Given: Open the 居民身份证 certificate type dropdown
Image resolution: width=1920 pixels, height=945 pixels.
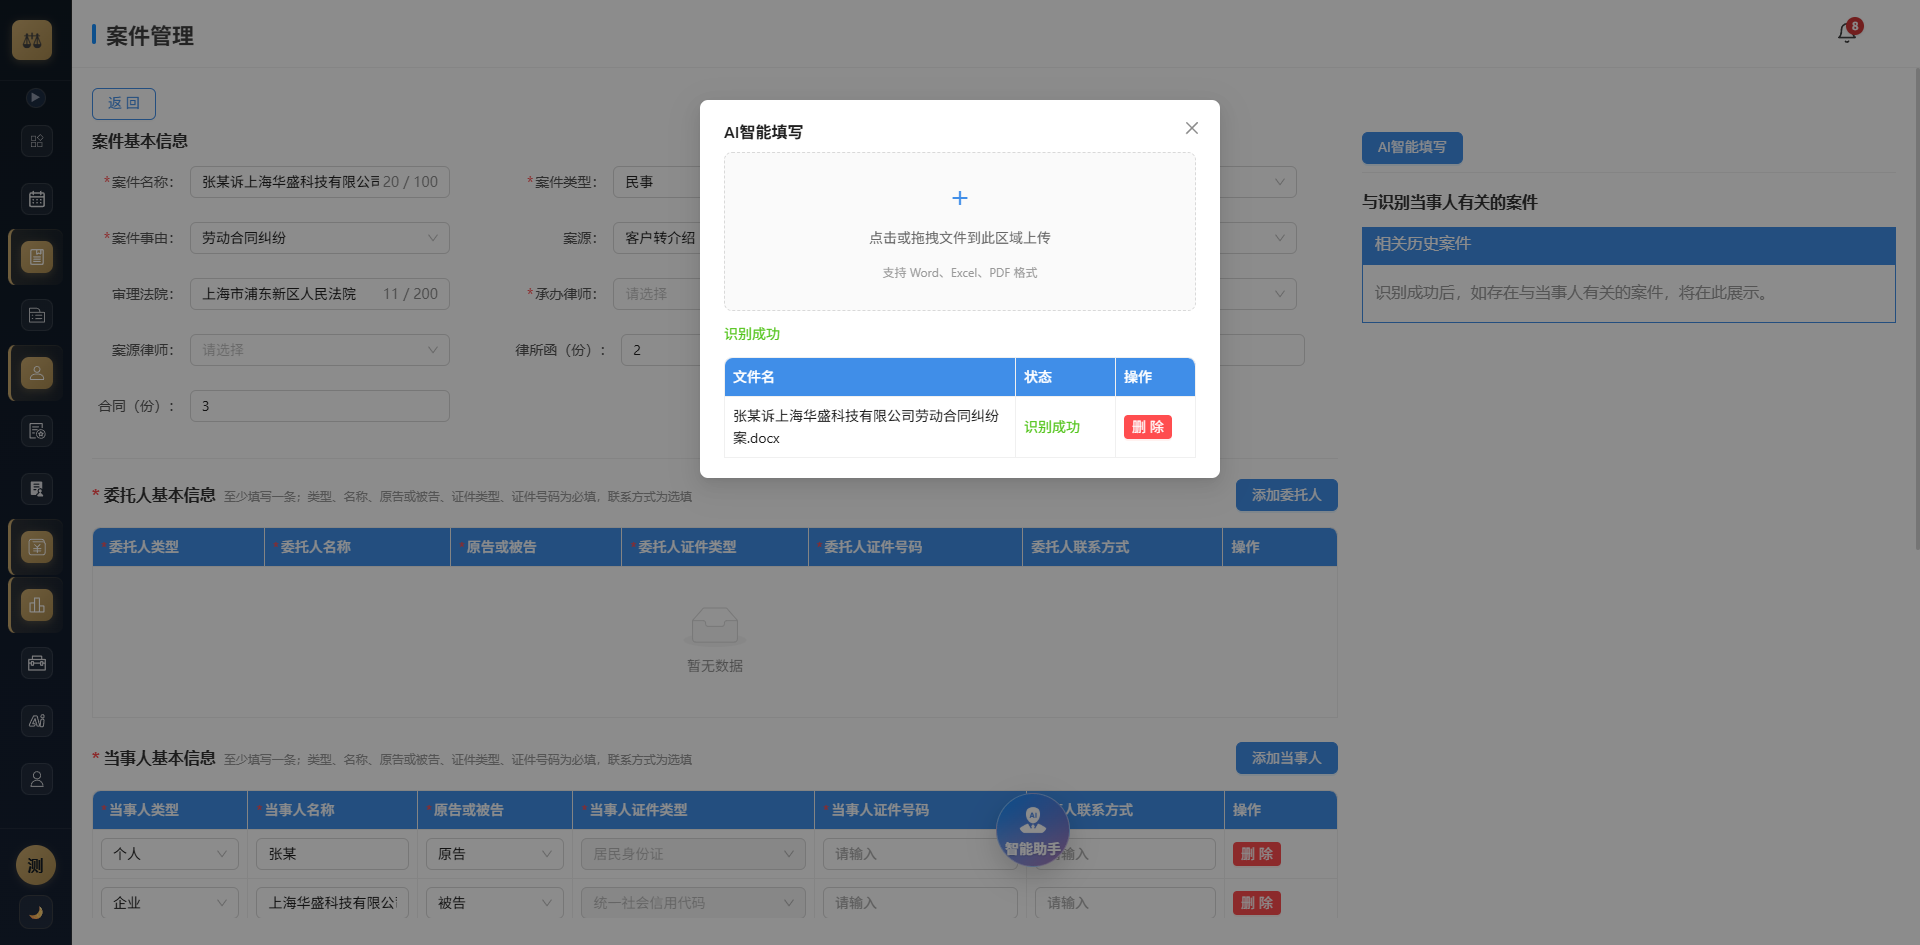Looking at the screenshot, I should [693, 854].
